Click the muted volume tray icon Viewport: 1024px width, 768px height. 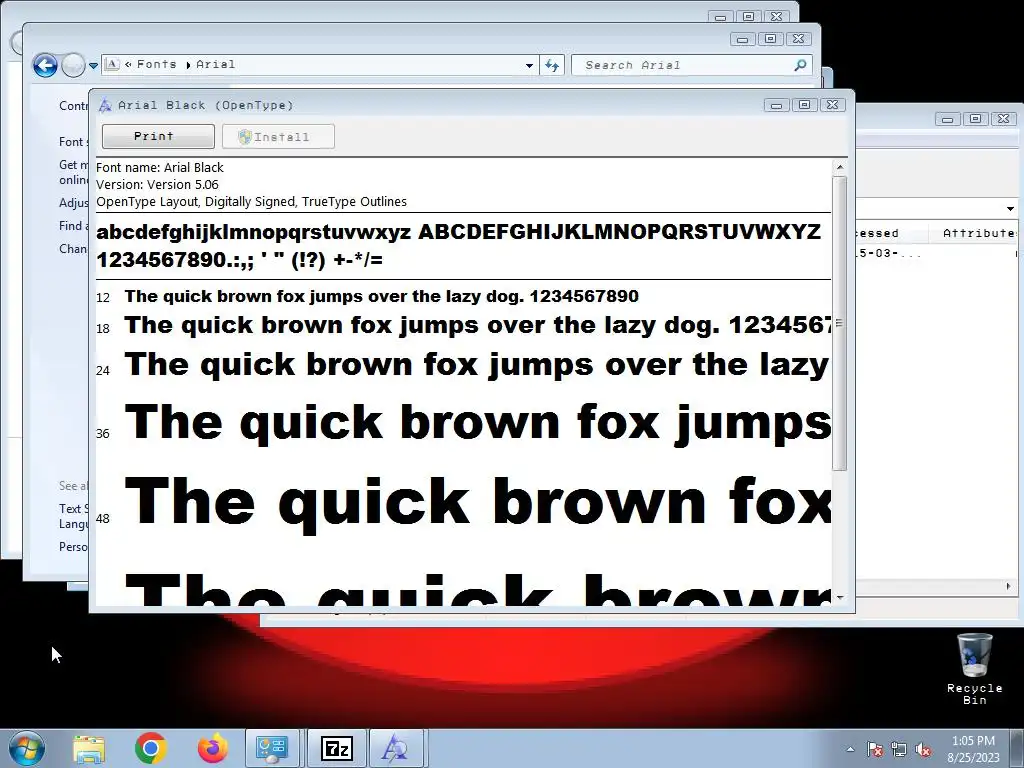tap(923, 750)
